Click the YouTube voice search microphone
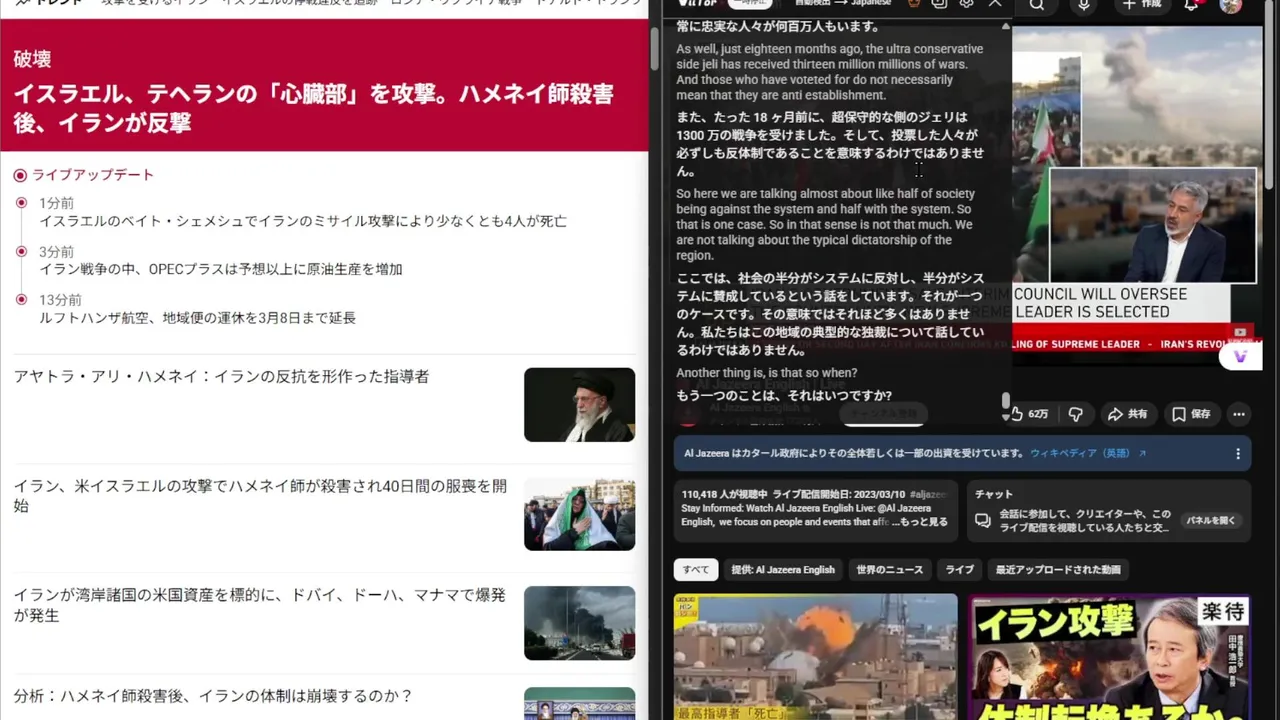This screenshot has height=720, width=1280. (1084, 5)
